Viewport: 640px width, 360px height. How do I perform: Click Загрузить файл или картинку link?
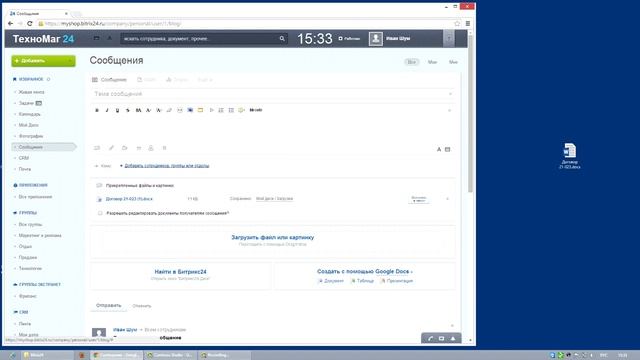273,238
